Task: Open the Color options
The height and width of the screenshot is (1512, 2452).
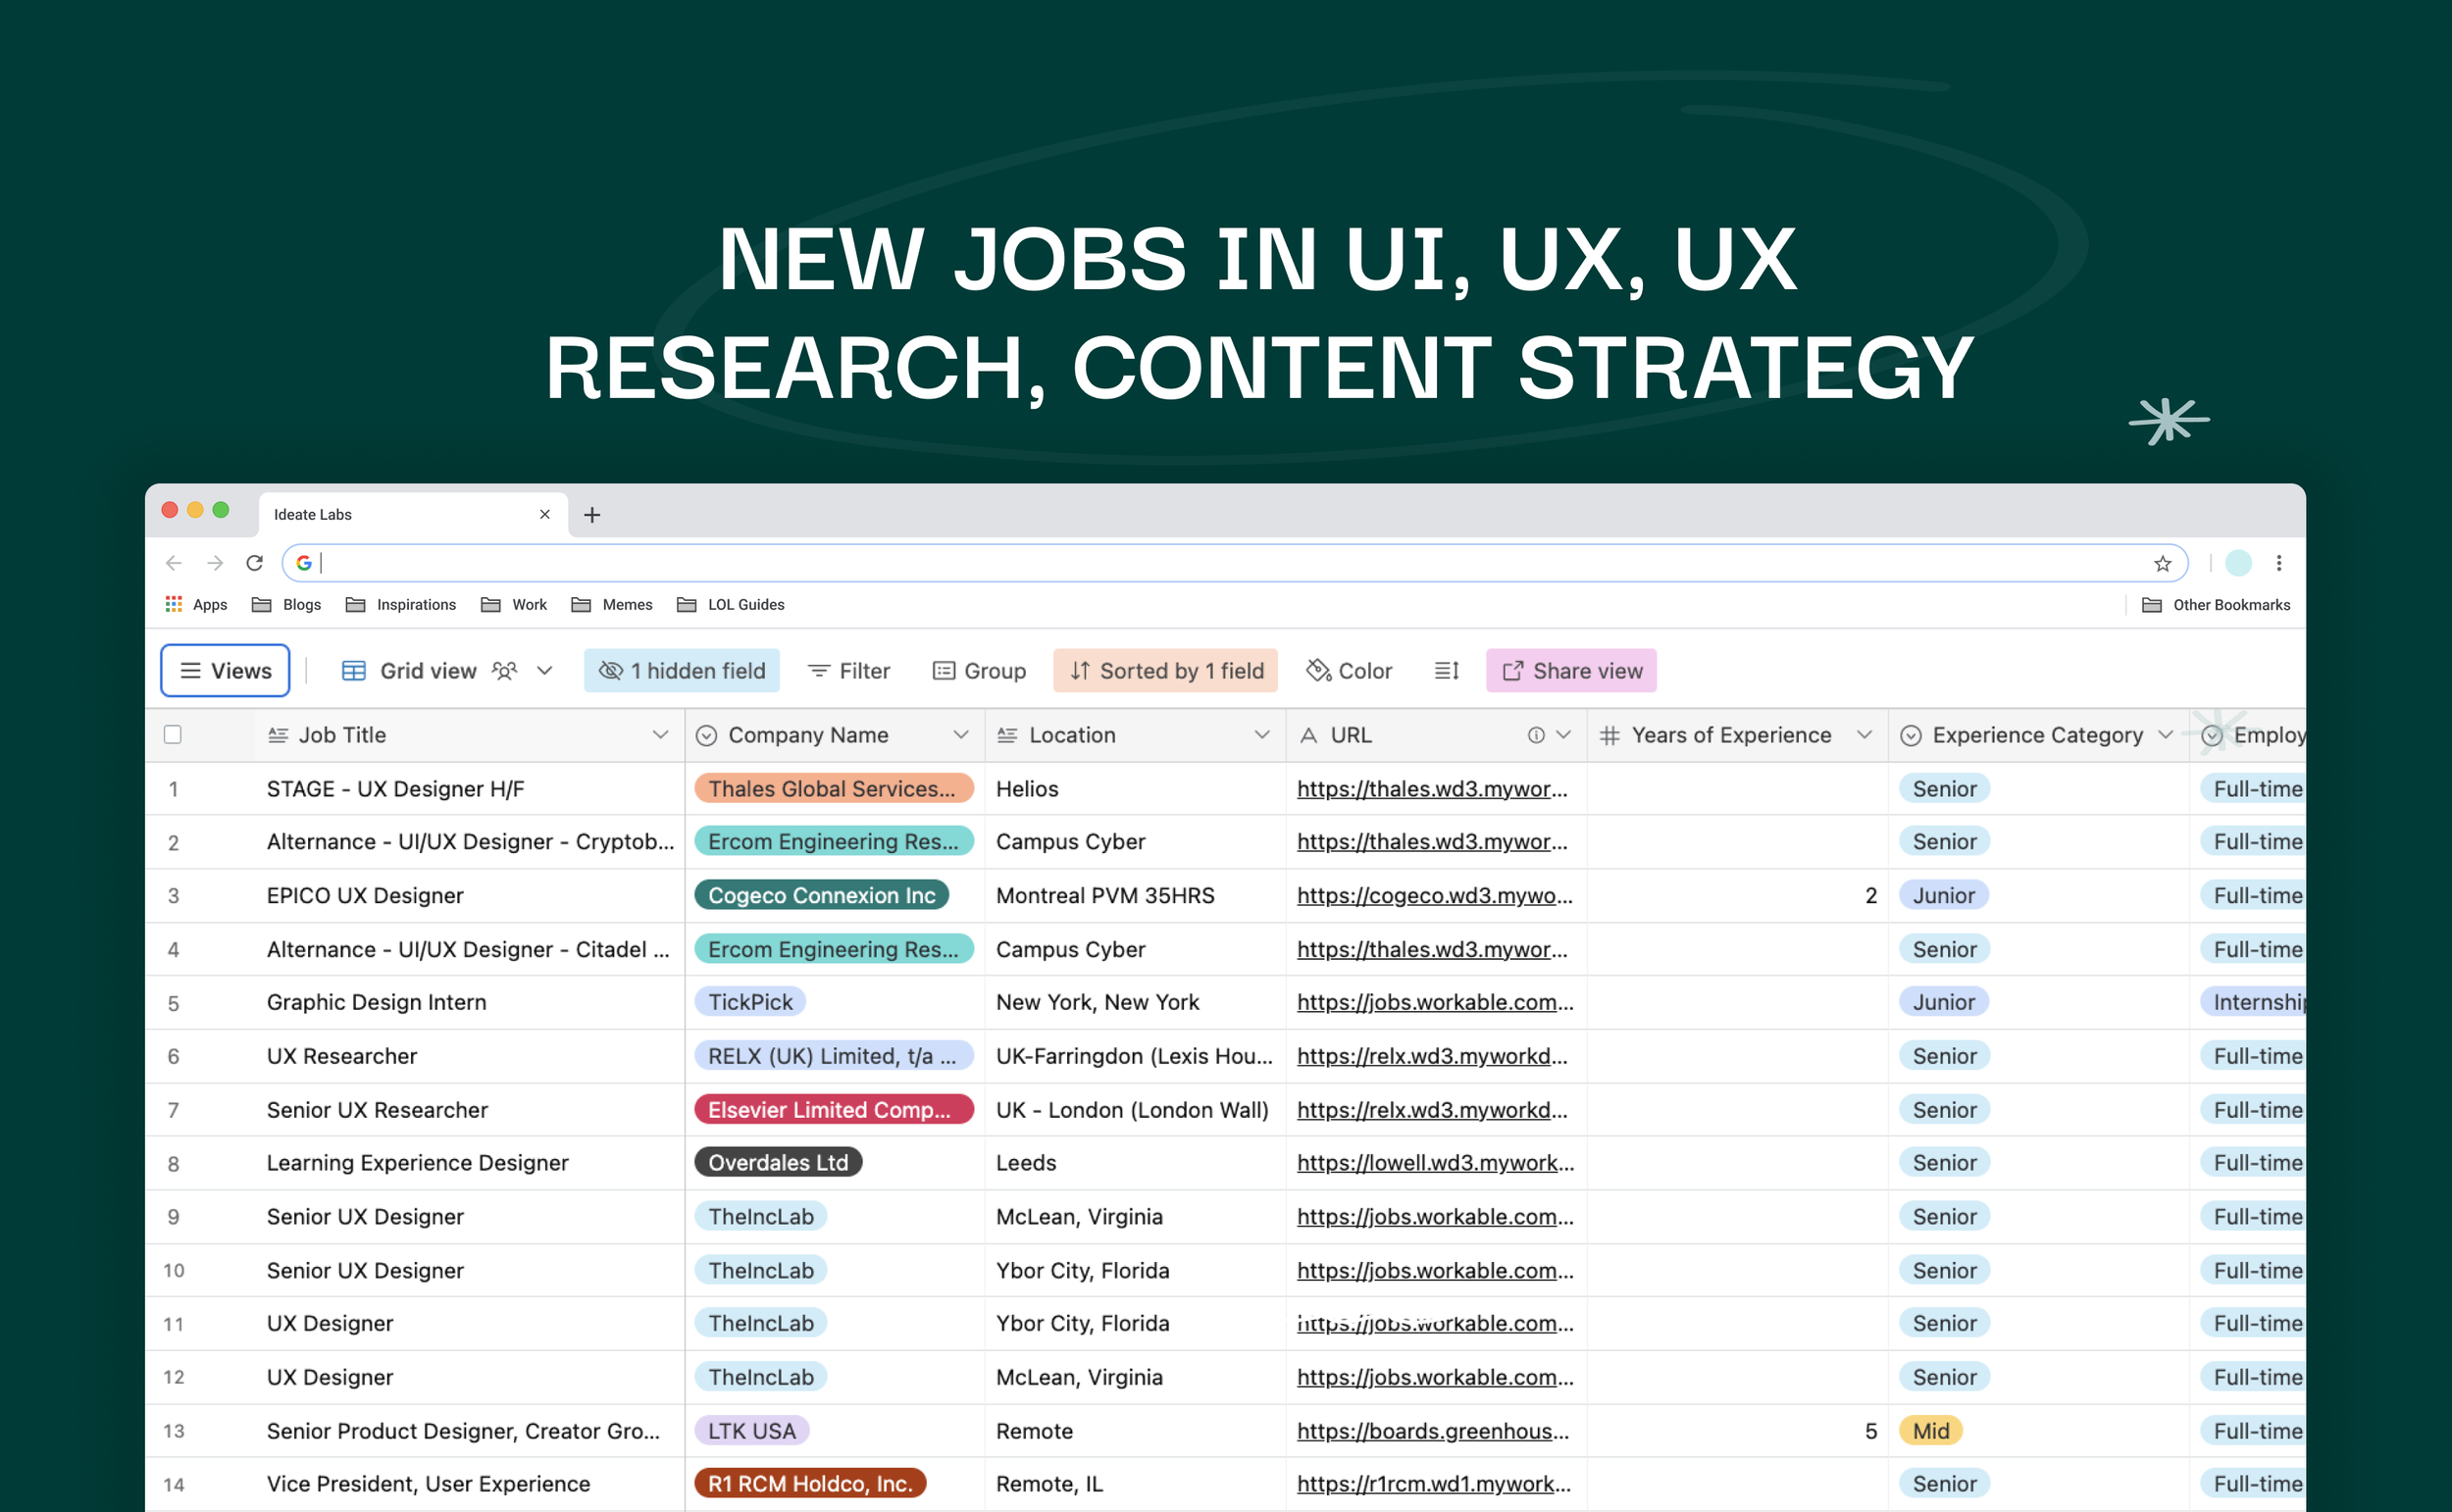Action: [1349, 671]
